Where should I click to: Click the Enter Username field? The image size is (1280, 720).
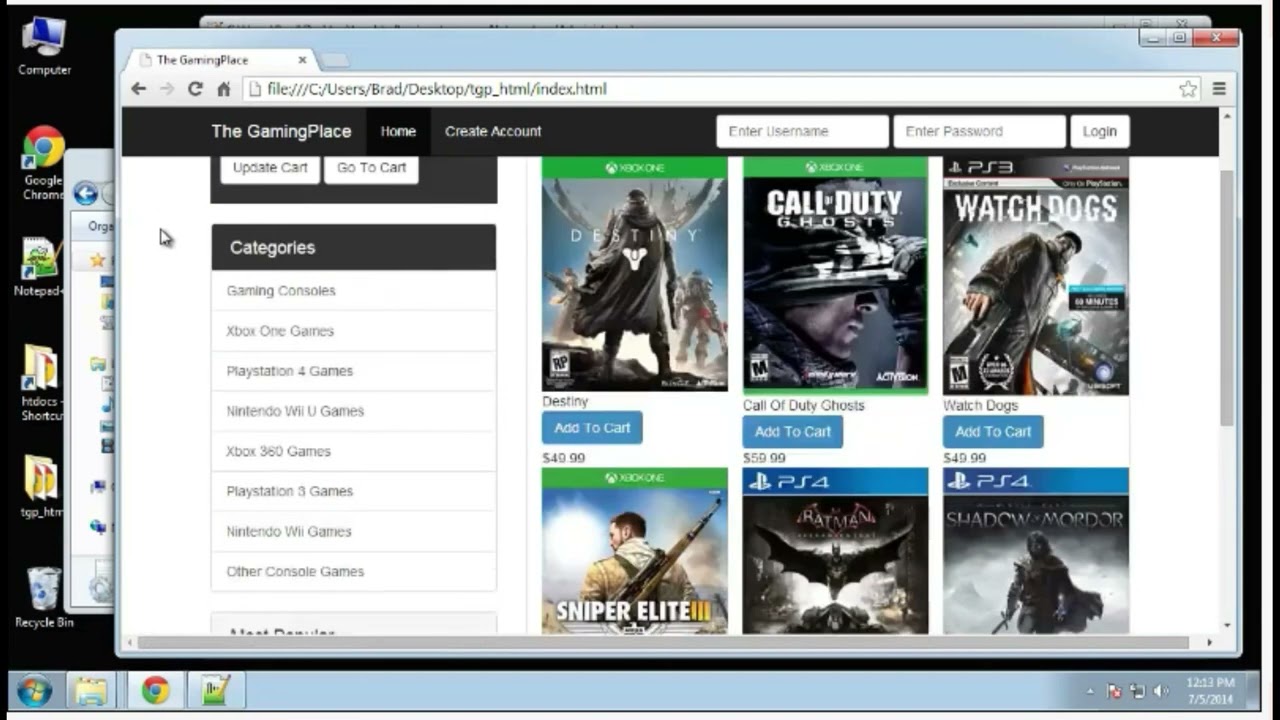(802, 131)
